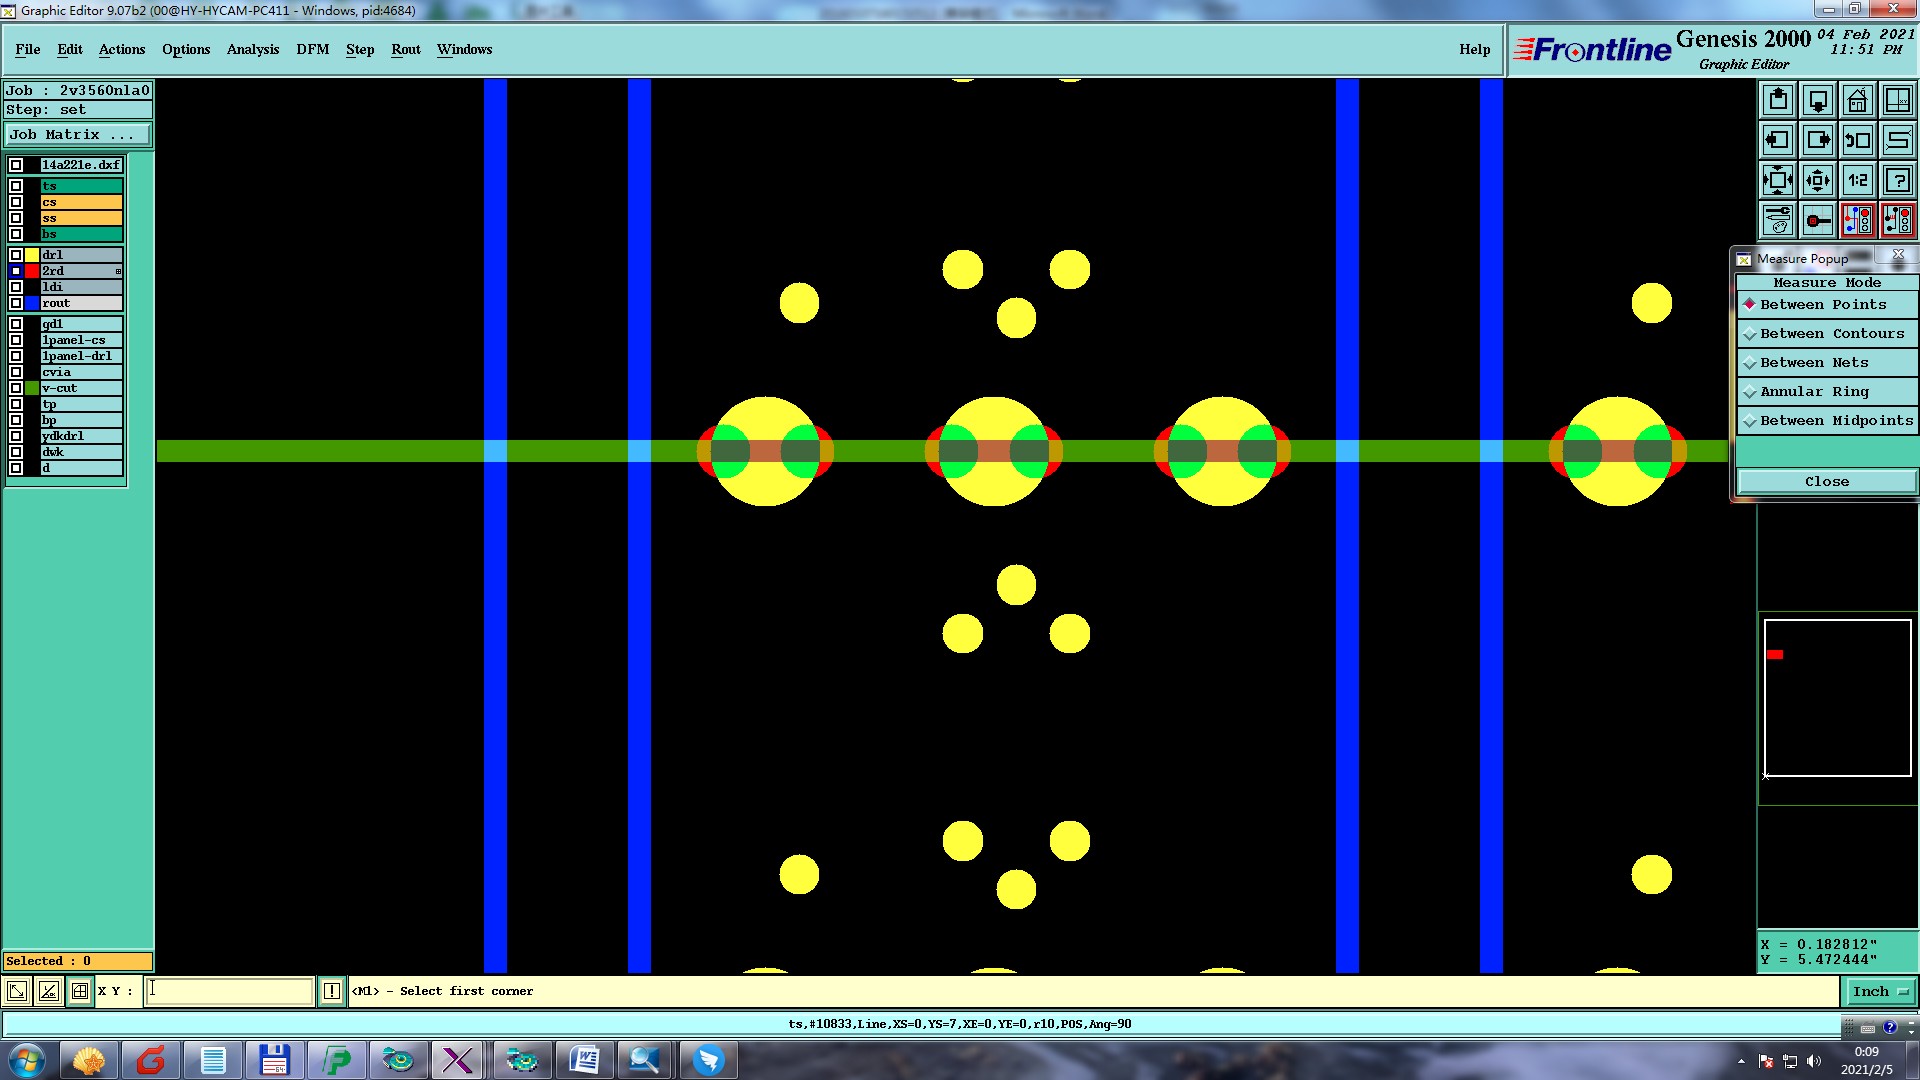
Task: Click the Home view icon
Action: pos(1857,100)
